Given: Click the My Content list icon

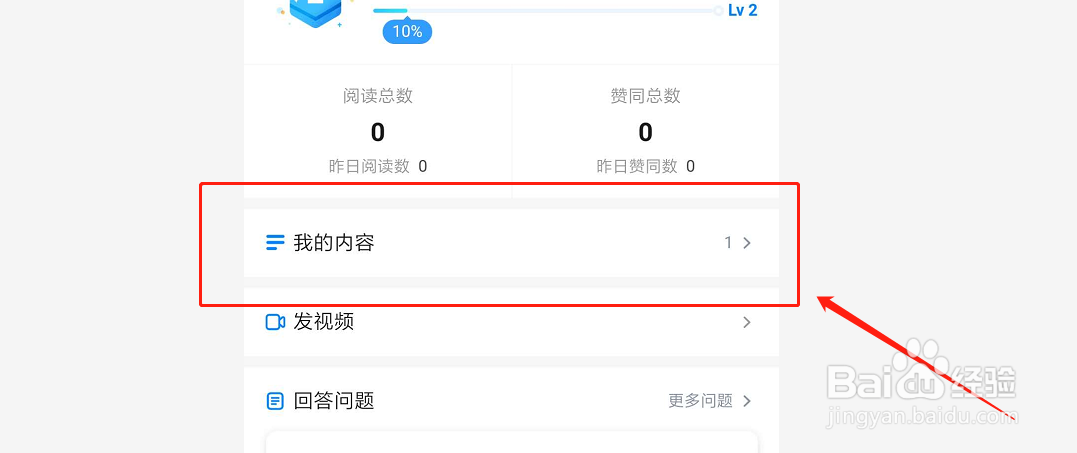Looking at the screenshot, I should coord(275,243).
